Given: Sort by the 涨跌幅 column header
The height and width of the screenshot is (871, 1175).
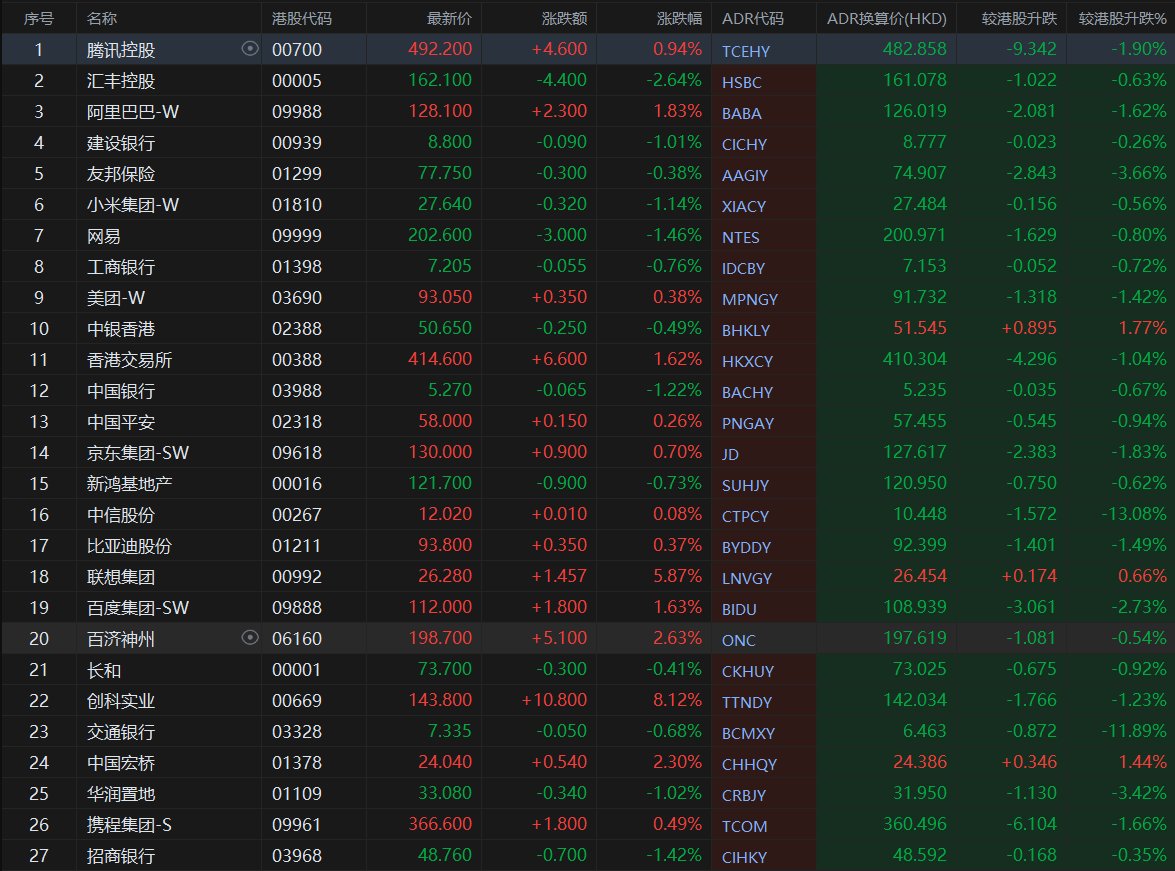Looking at the screenshot, I should tap(680, 18).
